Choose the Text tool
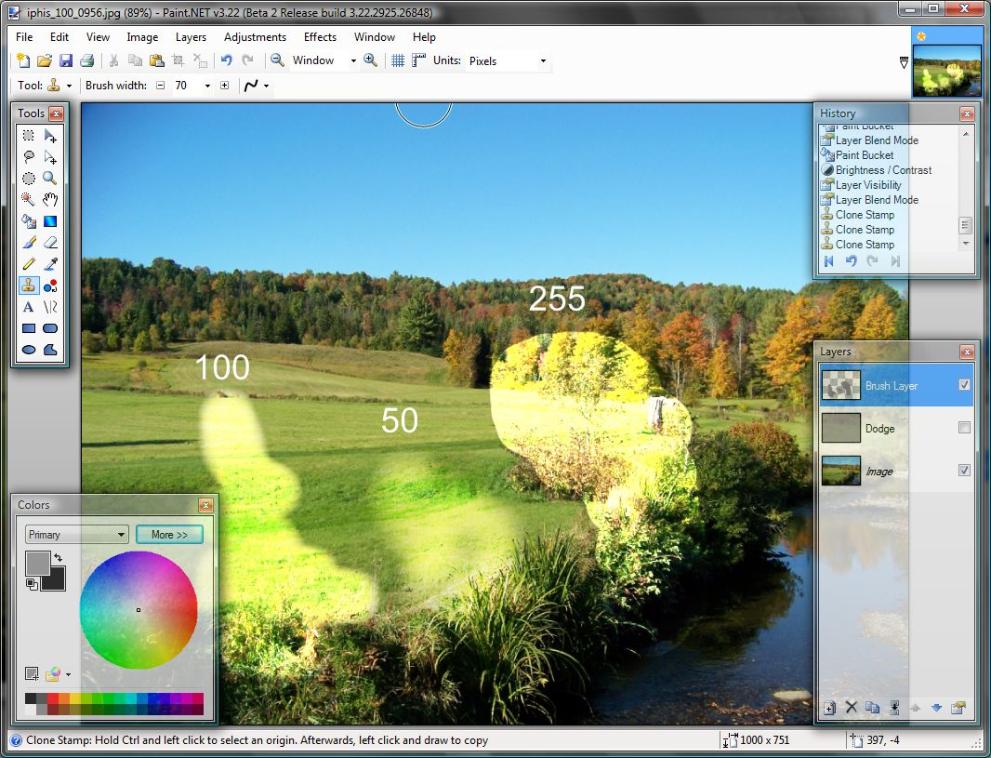991x758 pixels. [x=28, y=307]
